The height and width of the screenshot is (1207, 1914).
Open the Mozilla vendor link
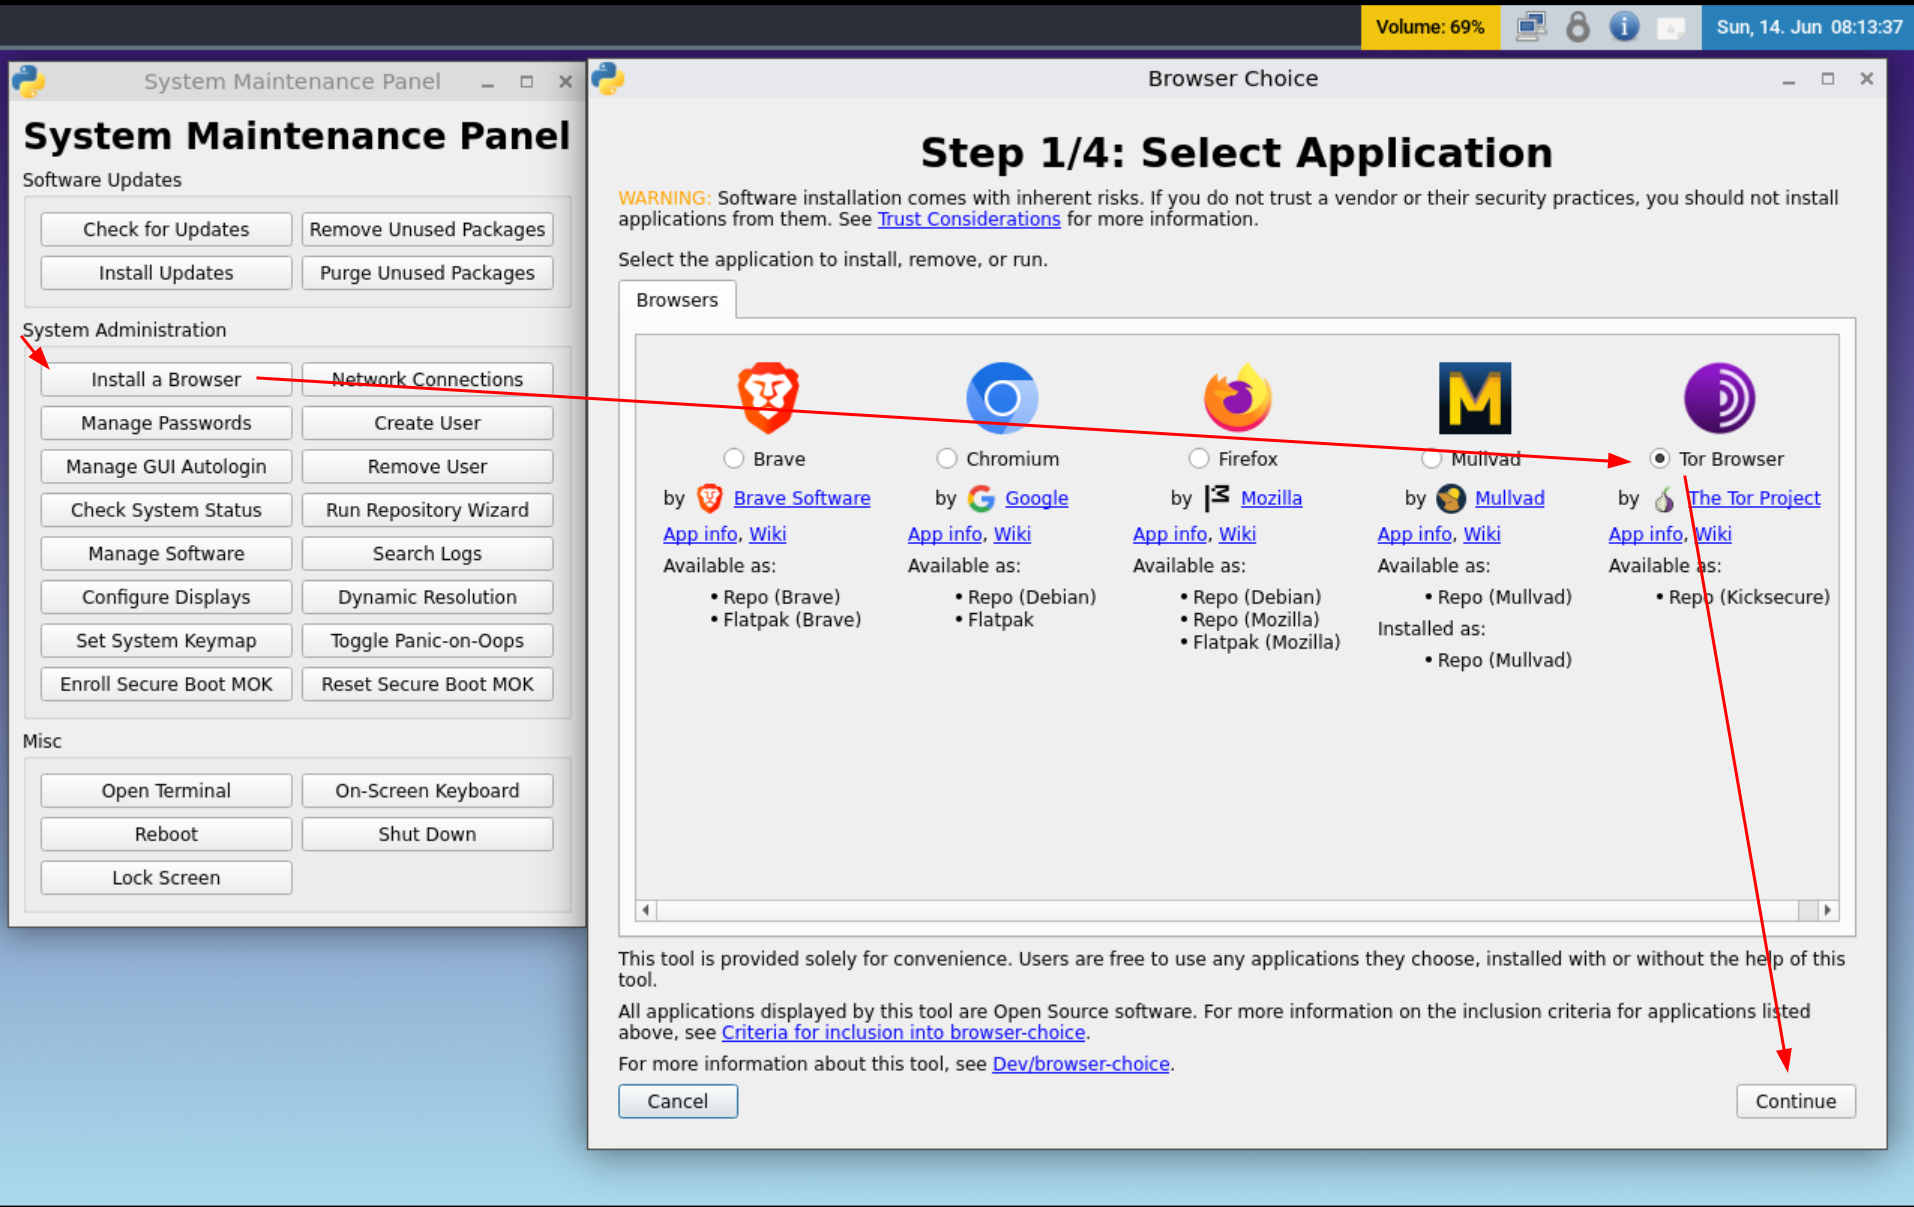point(1272,498)
